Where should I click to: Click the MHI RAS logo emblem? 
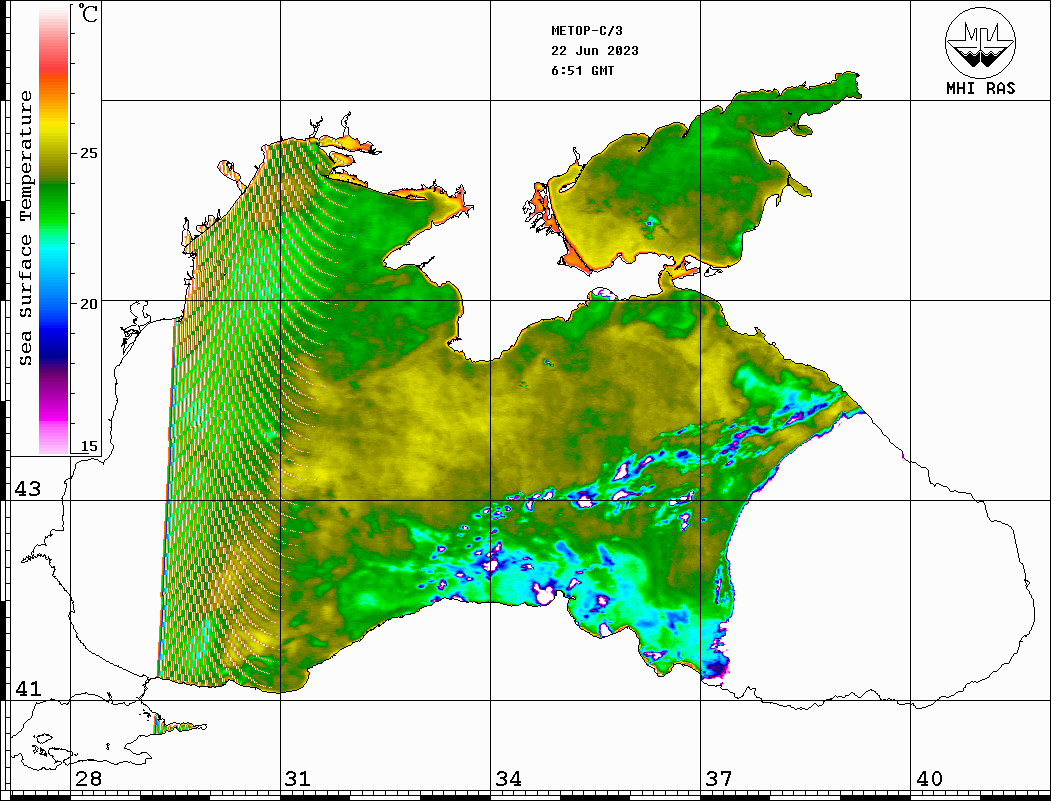(980, 42)
